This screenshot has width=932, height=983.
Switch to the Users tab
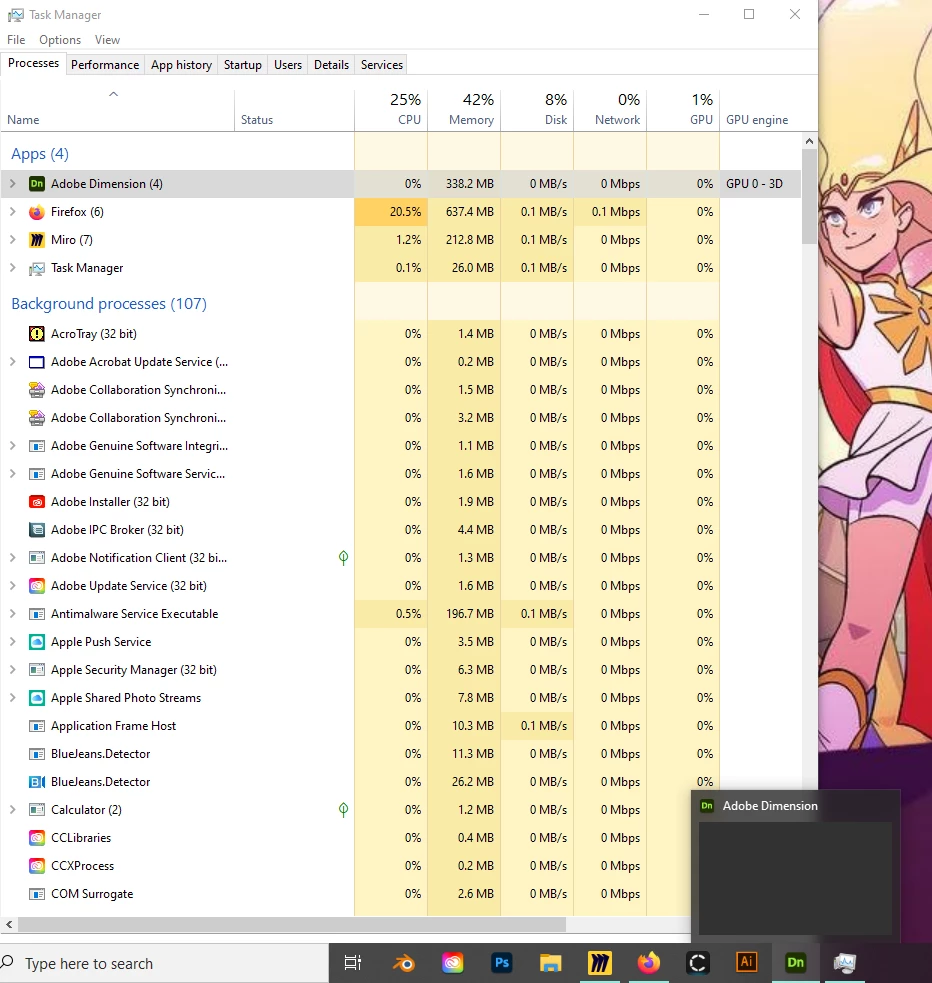[x=288, y=65]
